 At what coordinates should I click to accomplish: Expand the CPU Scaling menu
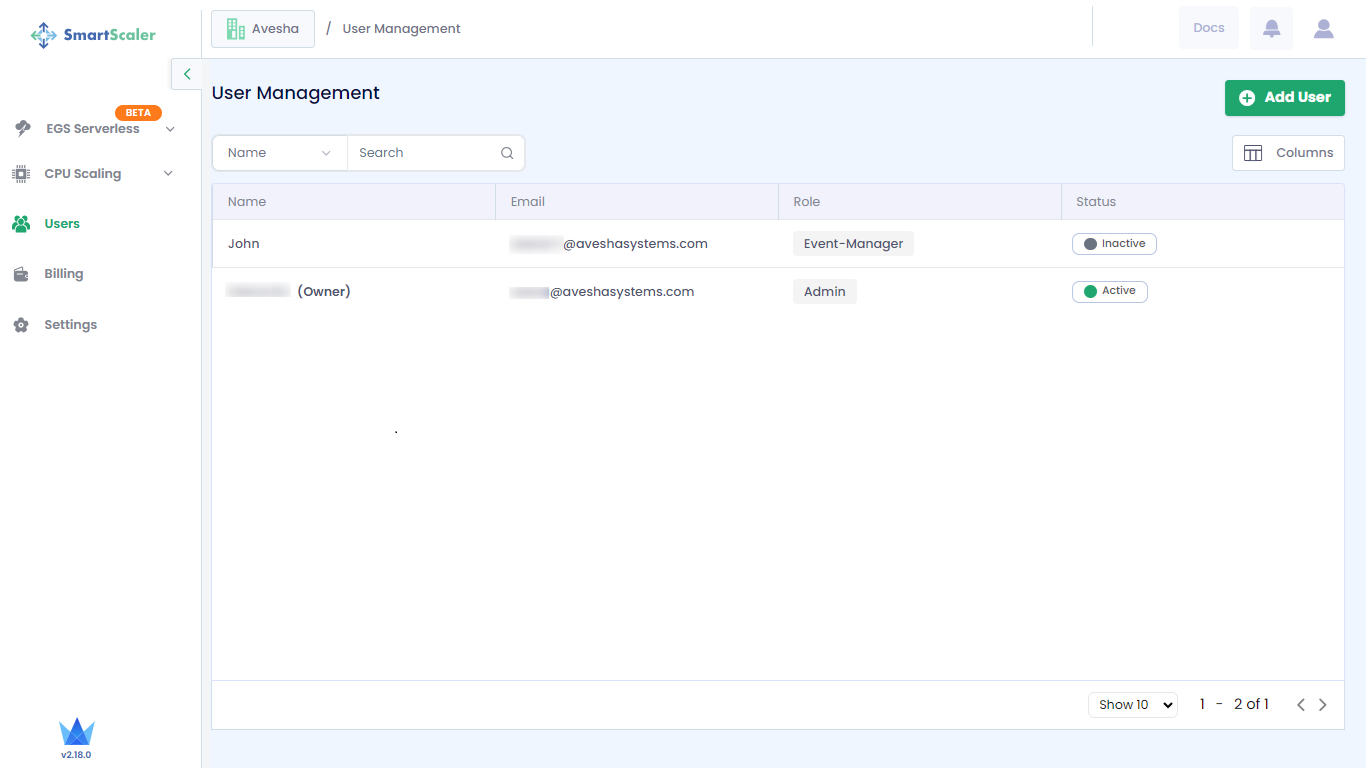[x=168, y=174]
